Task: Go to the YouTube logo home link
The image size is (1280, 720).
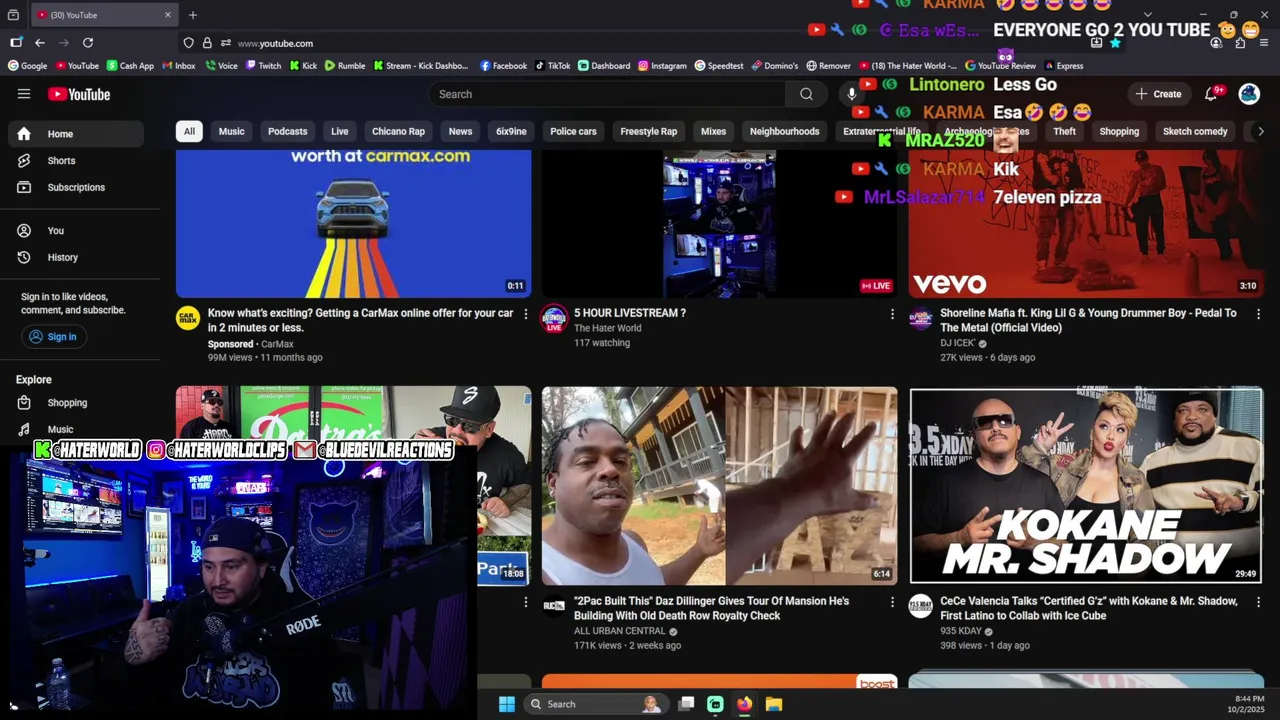Action: [79, 94]
